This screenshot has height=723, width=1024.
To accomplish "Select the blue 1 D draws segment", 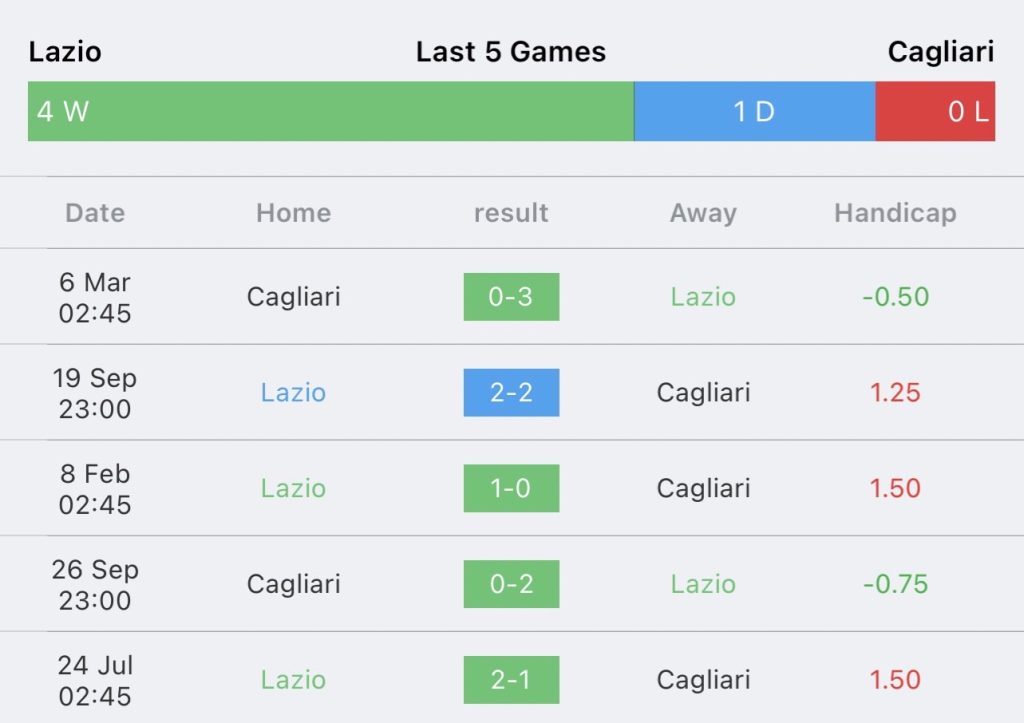I will (x=754, y=111).
